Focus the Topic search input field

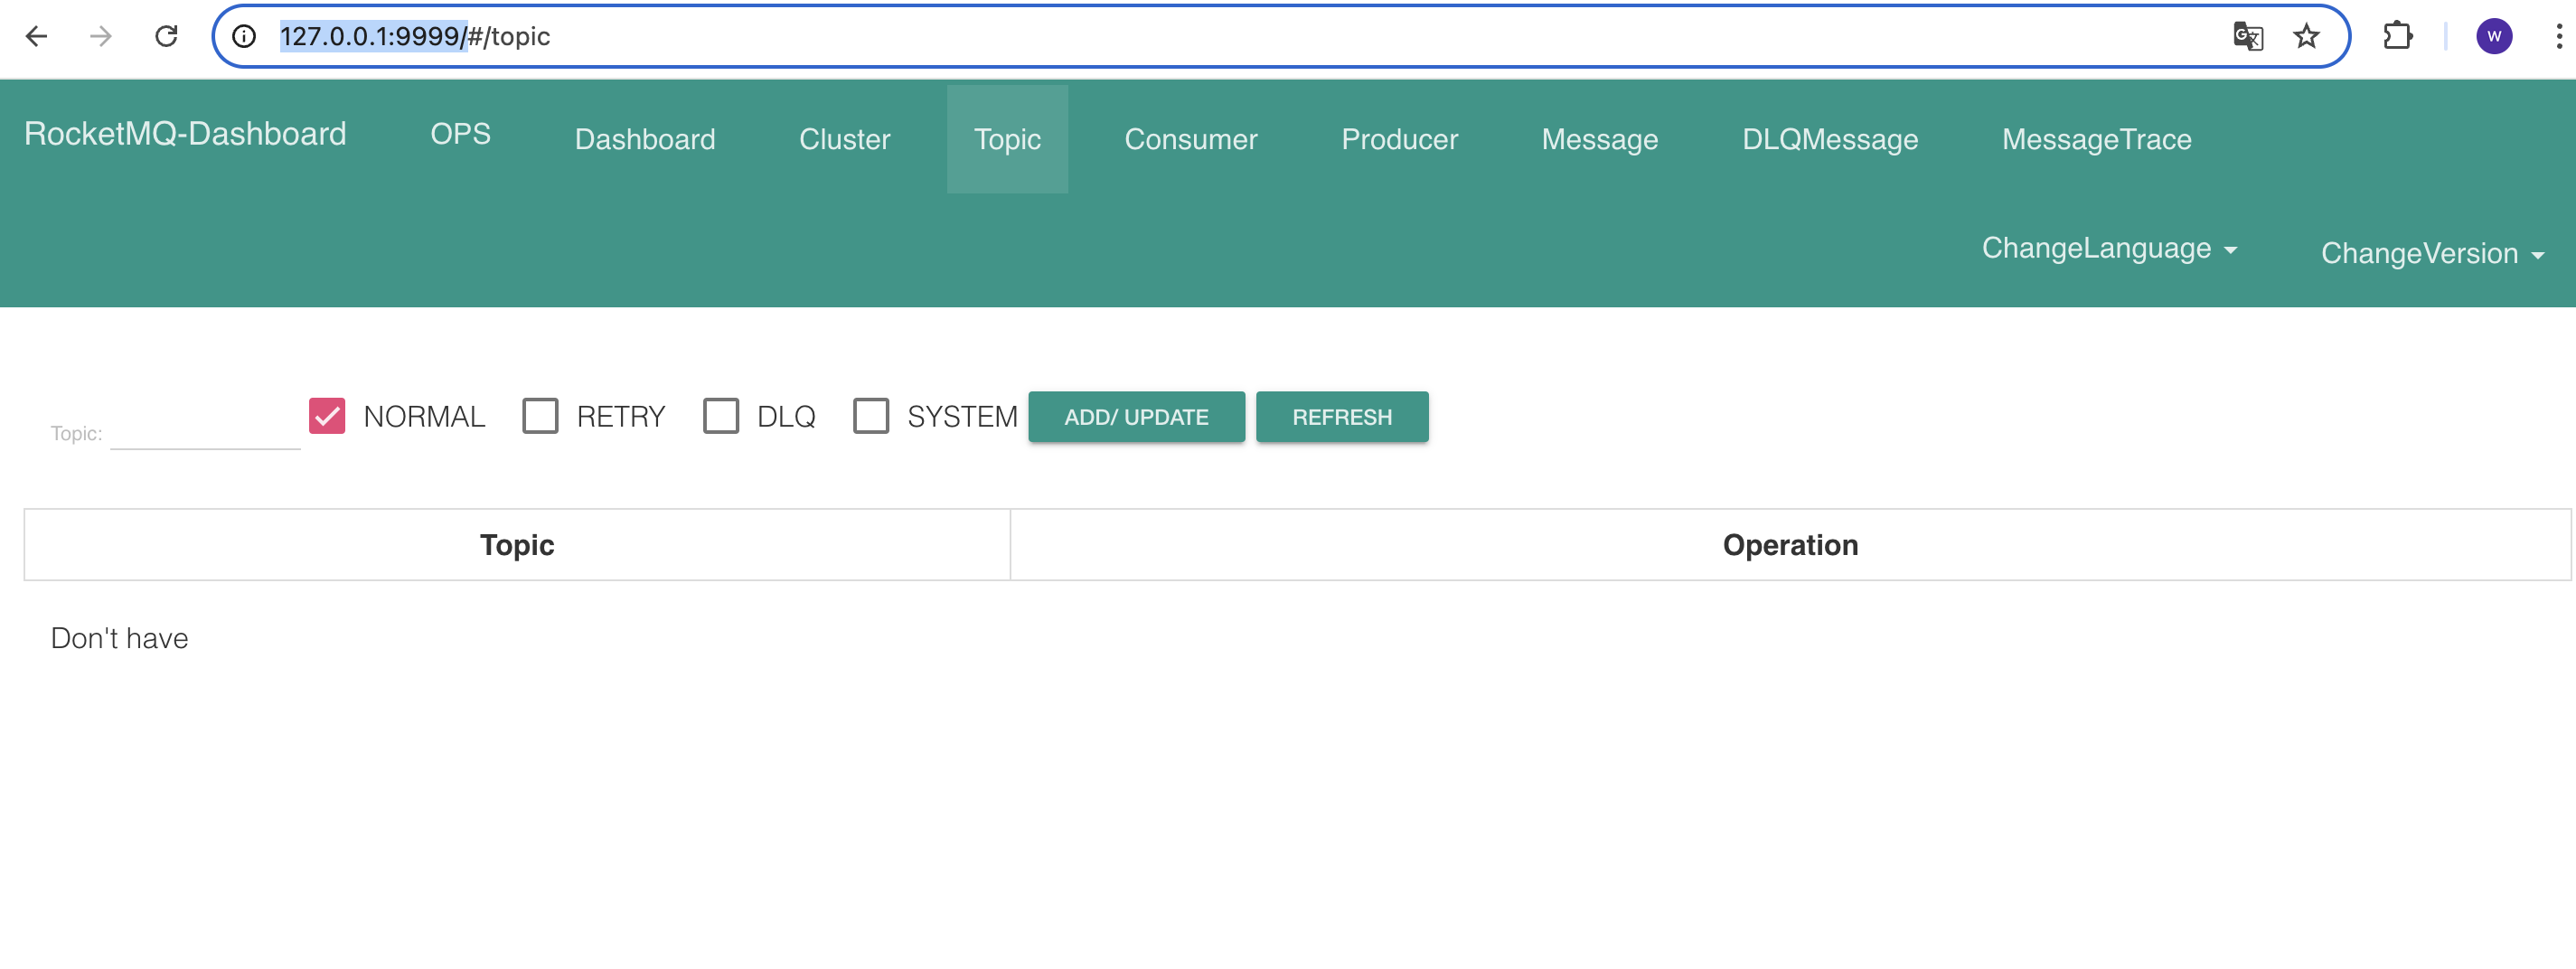(x=205, y=433)
